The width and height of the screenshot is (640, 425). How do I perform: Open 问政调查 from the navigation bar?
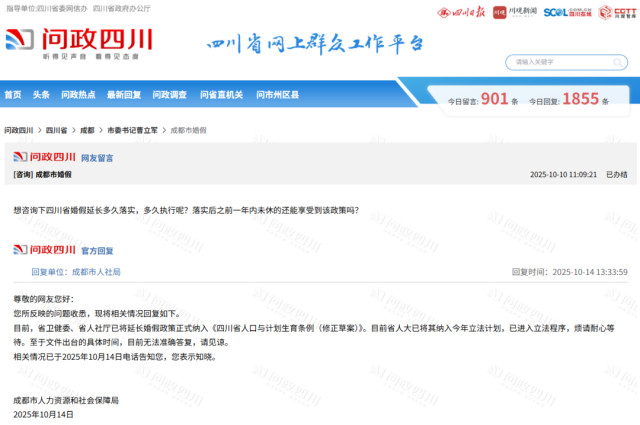click(171, 95)
